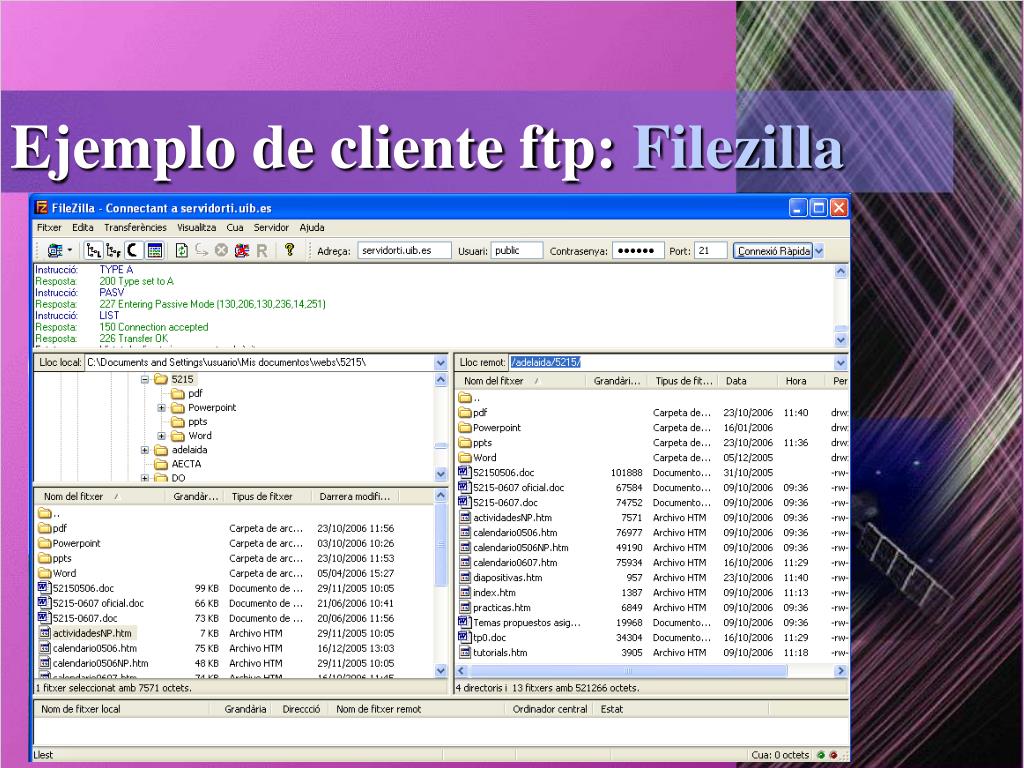Select remote tp0.doc file icon
This screenshot has height=768, width=1024.
coord(464,637)
